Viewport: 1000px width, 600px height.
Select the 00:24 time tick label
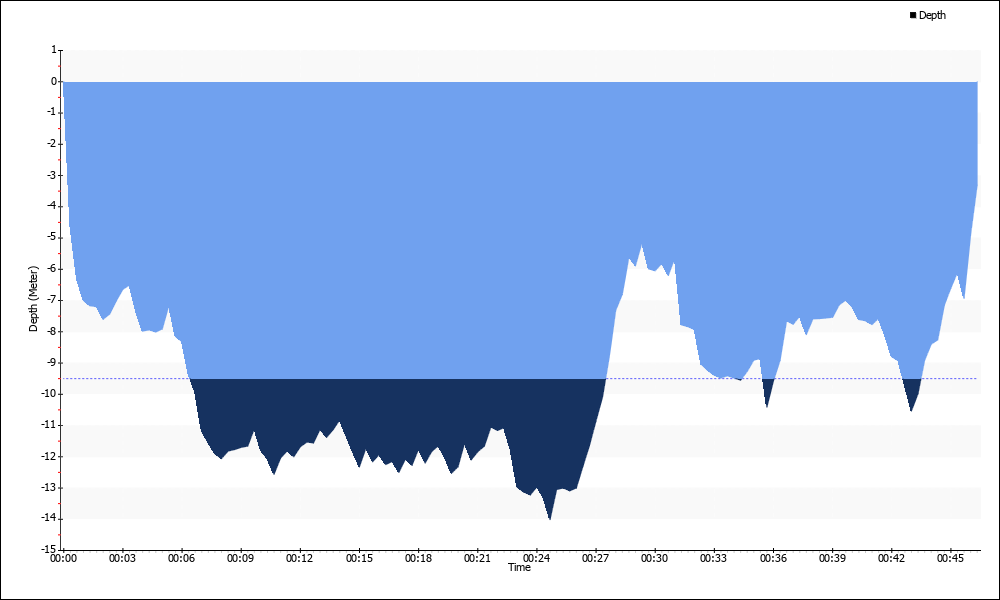(536, 559)
